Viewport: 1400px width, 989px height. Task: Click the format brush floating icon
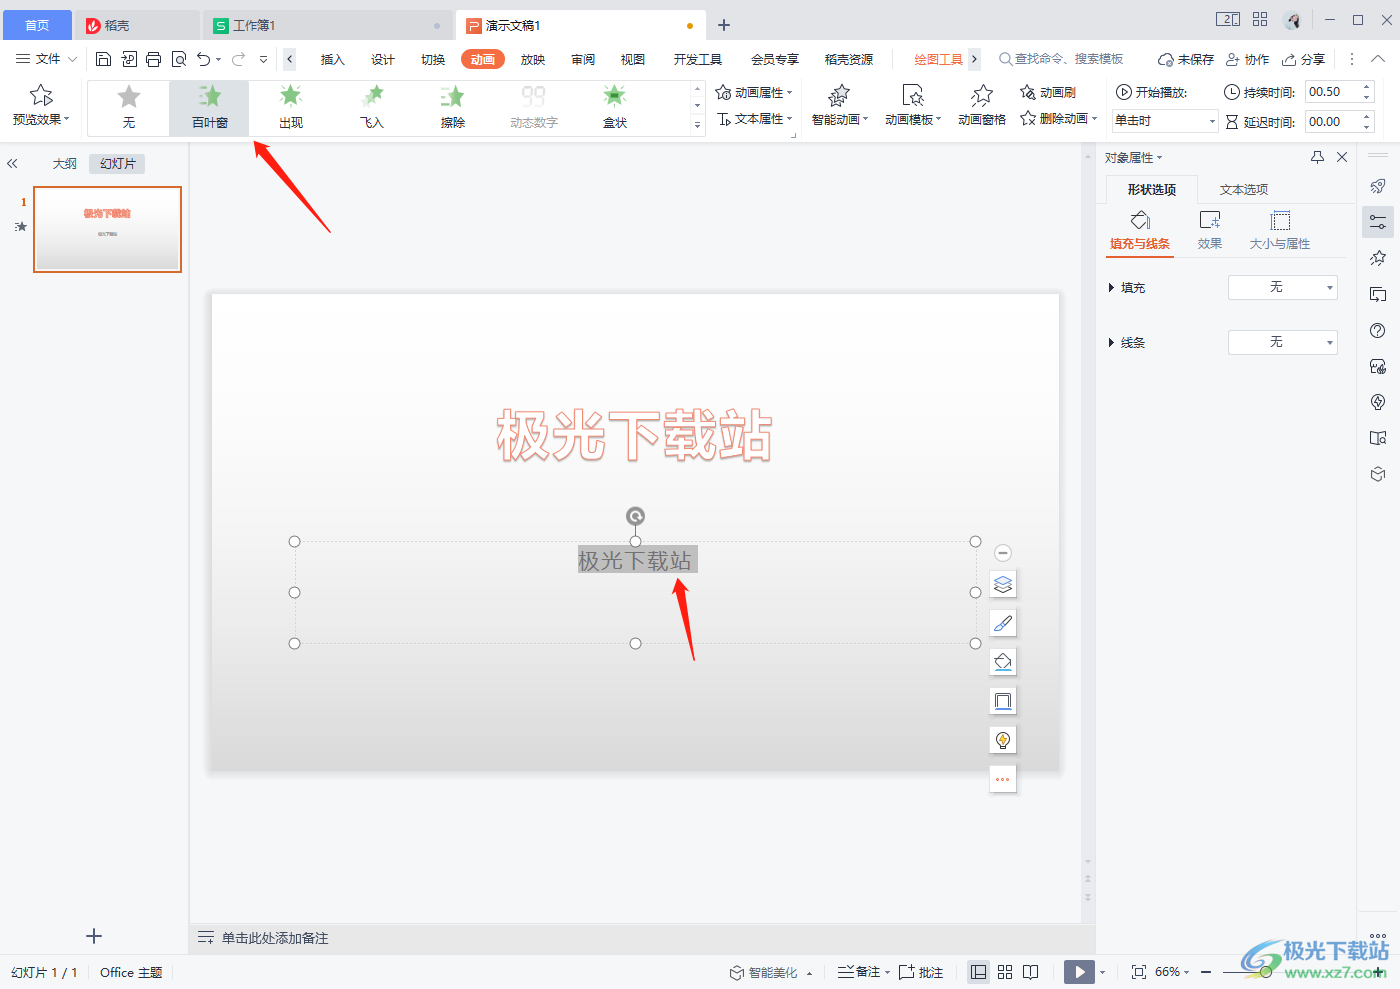(1003, 623)
